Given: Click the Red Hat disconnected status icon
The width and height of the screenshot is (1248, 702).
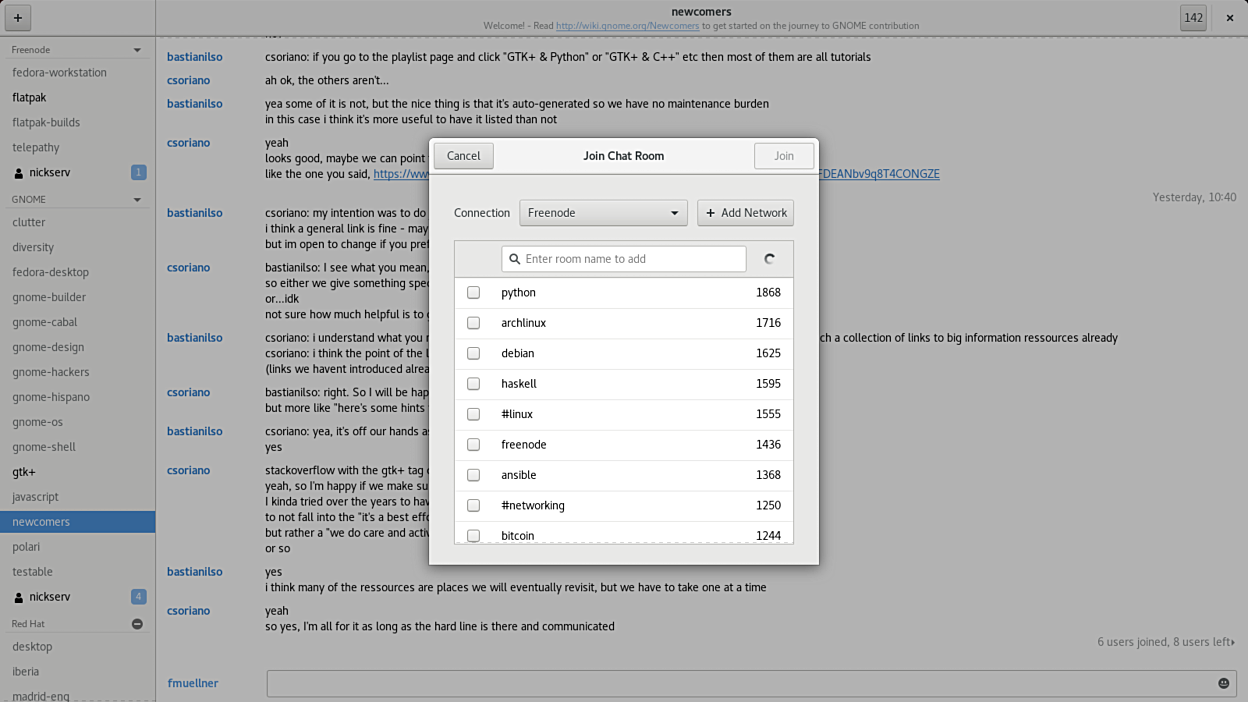Looking at the screenshot, I should (137, 624).
